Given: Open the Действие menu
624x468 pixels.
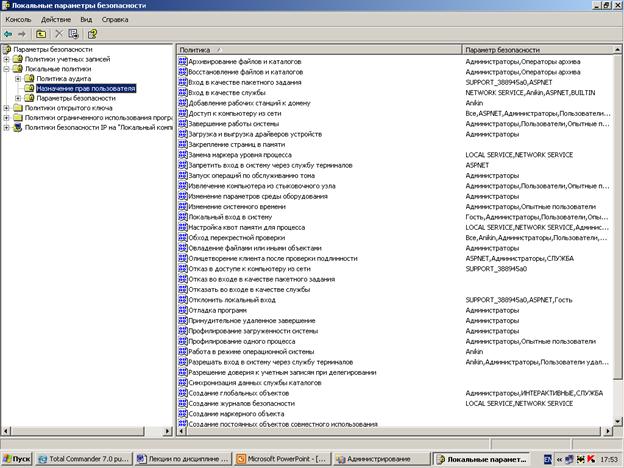Looking at the screenshot, I should point(56,20).
